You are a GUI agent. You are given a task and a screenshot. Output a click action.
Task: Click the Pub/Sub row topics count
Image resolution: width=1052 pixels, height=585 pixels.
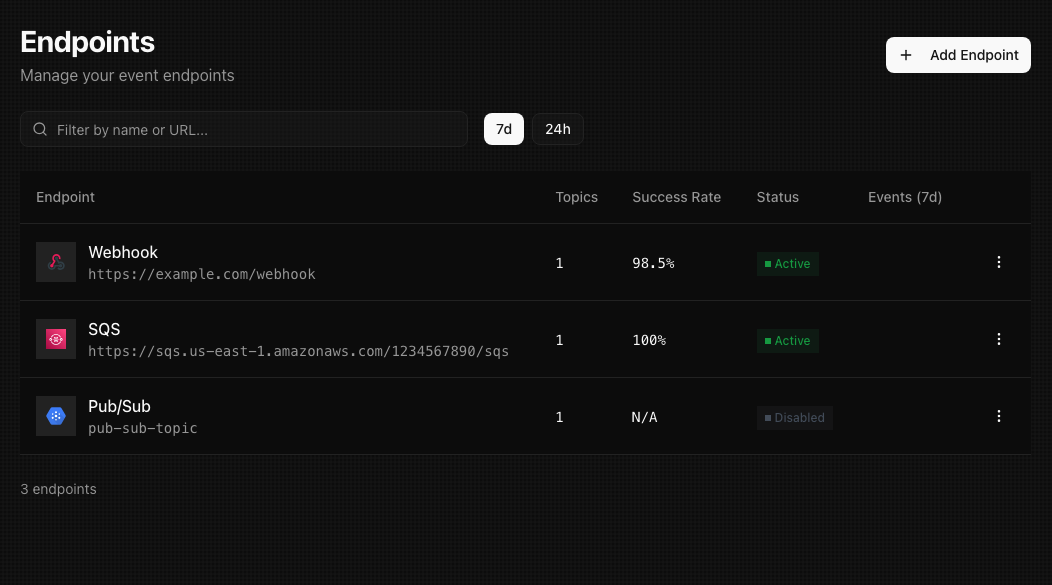point(560,418)
